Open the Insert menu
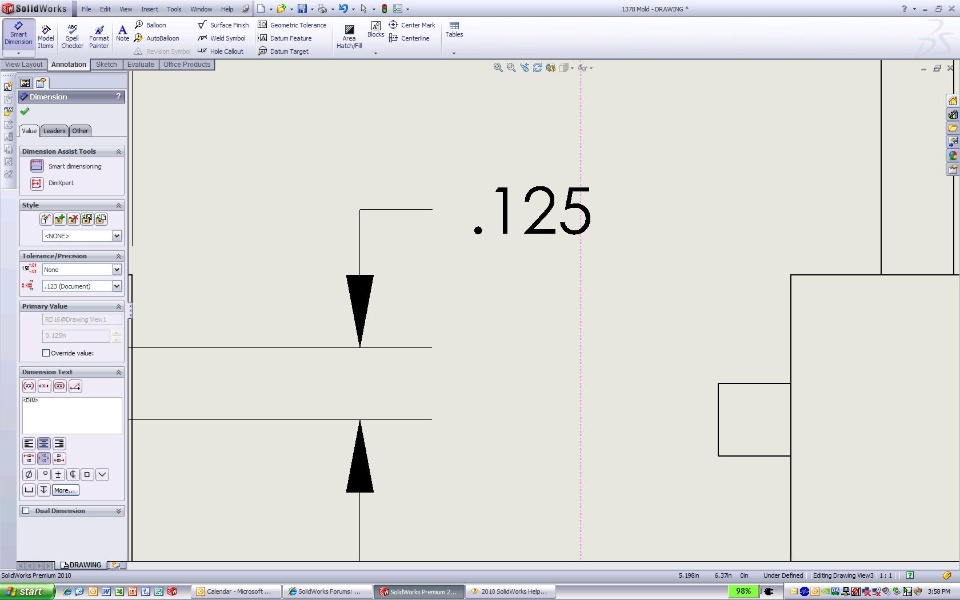This screenshot has width=960, height=600. point(149,9)
